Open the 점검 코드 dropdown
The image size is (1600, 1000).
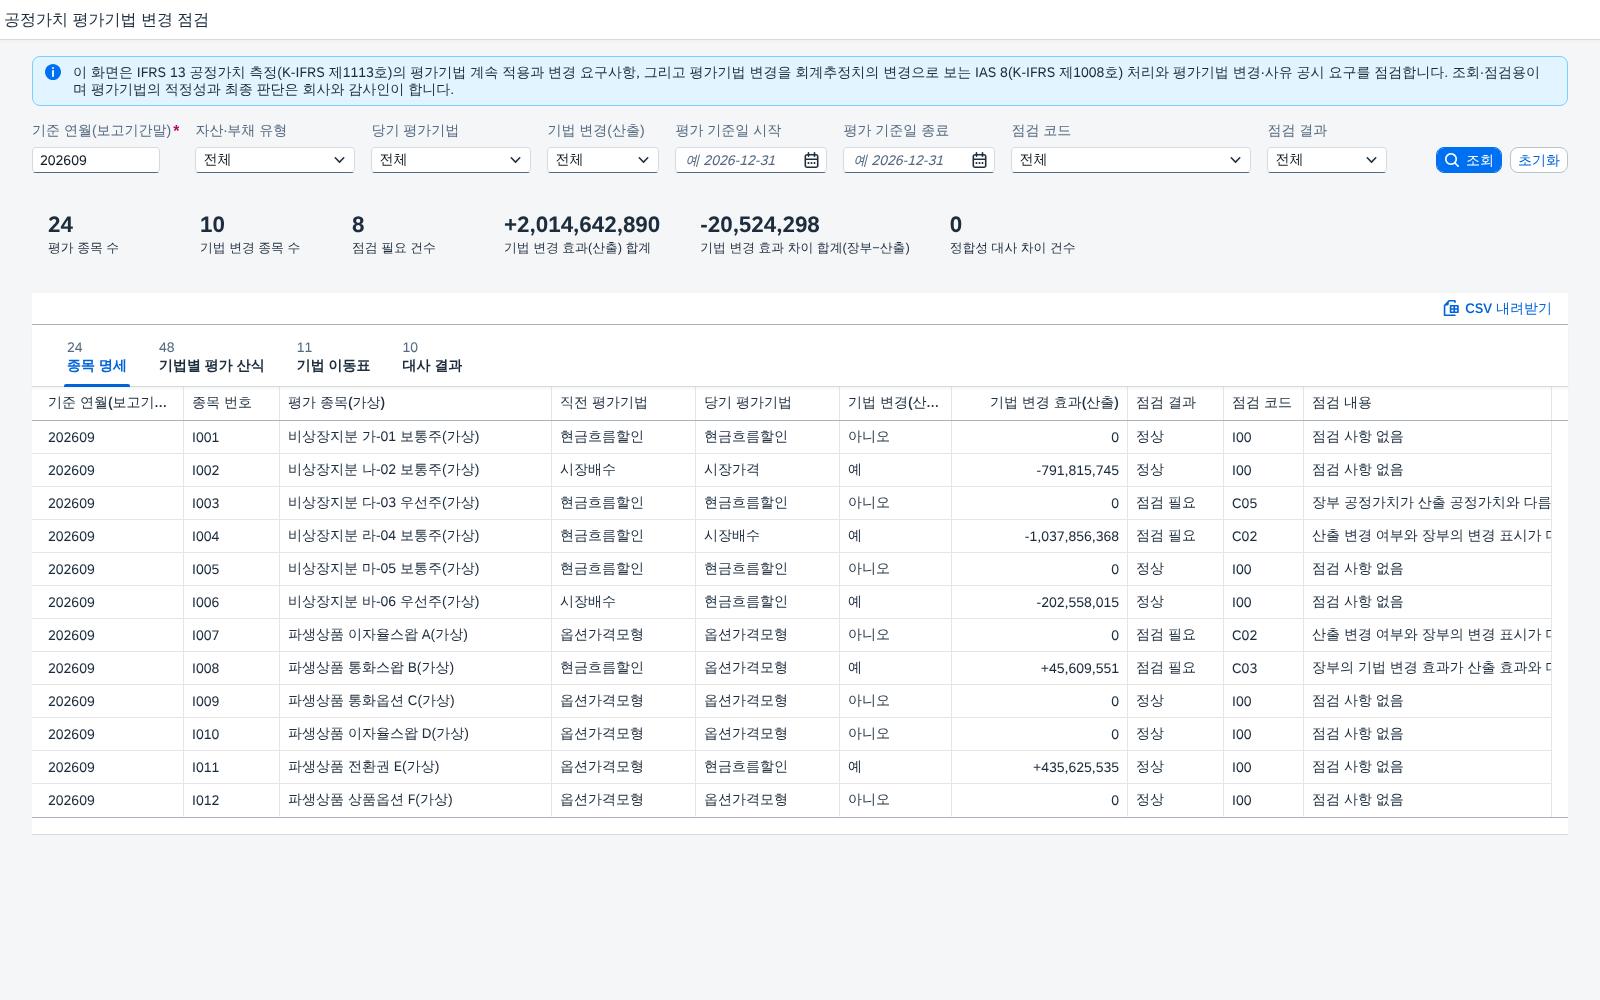[1131, 160]
